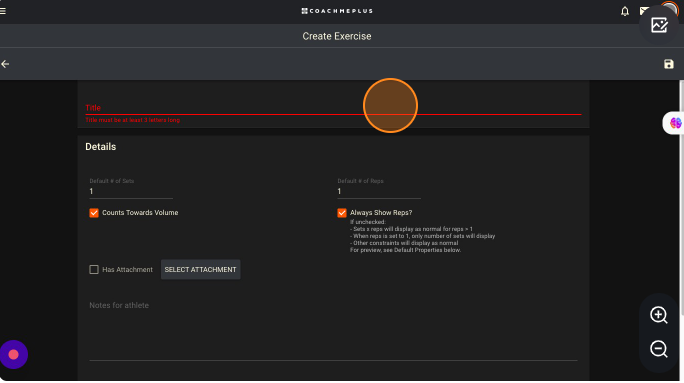
Task: Go back with the left arrow
Action: click(5, 64)
